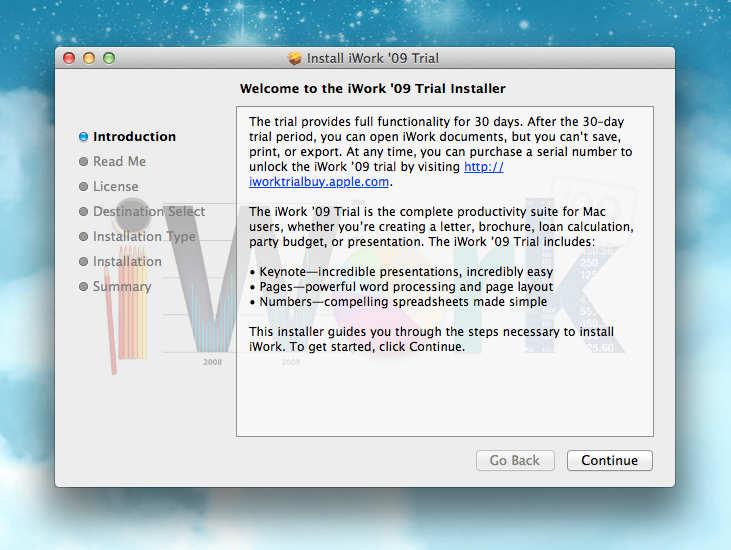Click the line 'The trial provides full functionality'
The height and width of the screenshot is (550, 731).
(x=436, y=122)
